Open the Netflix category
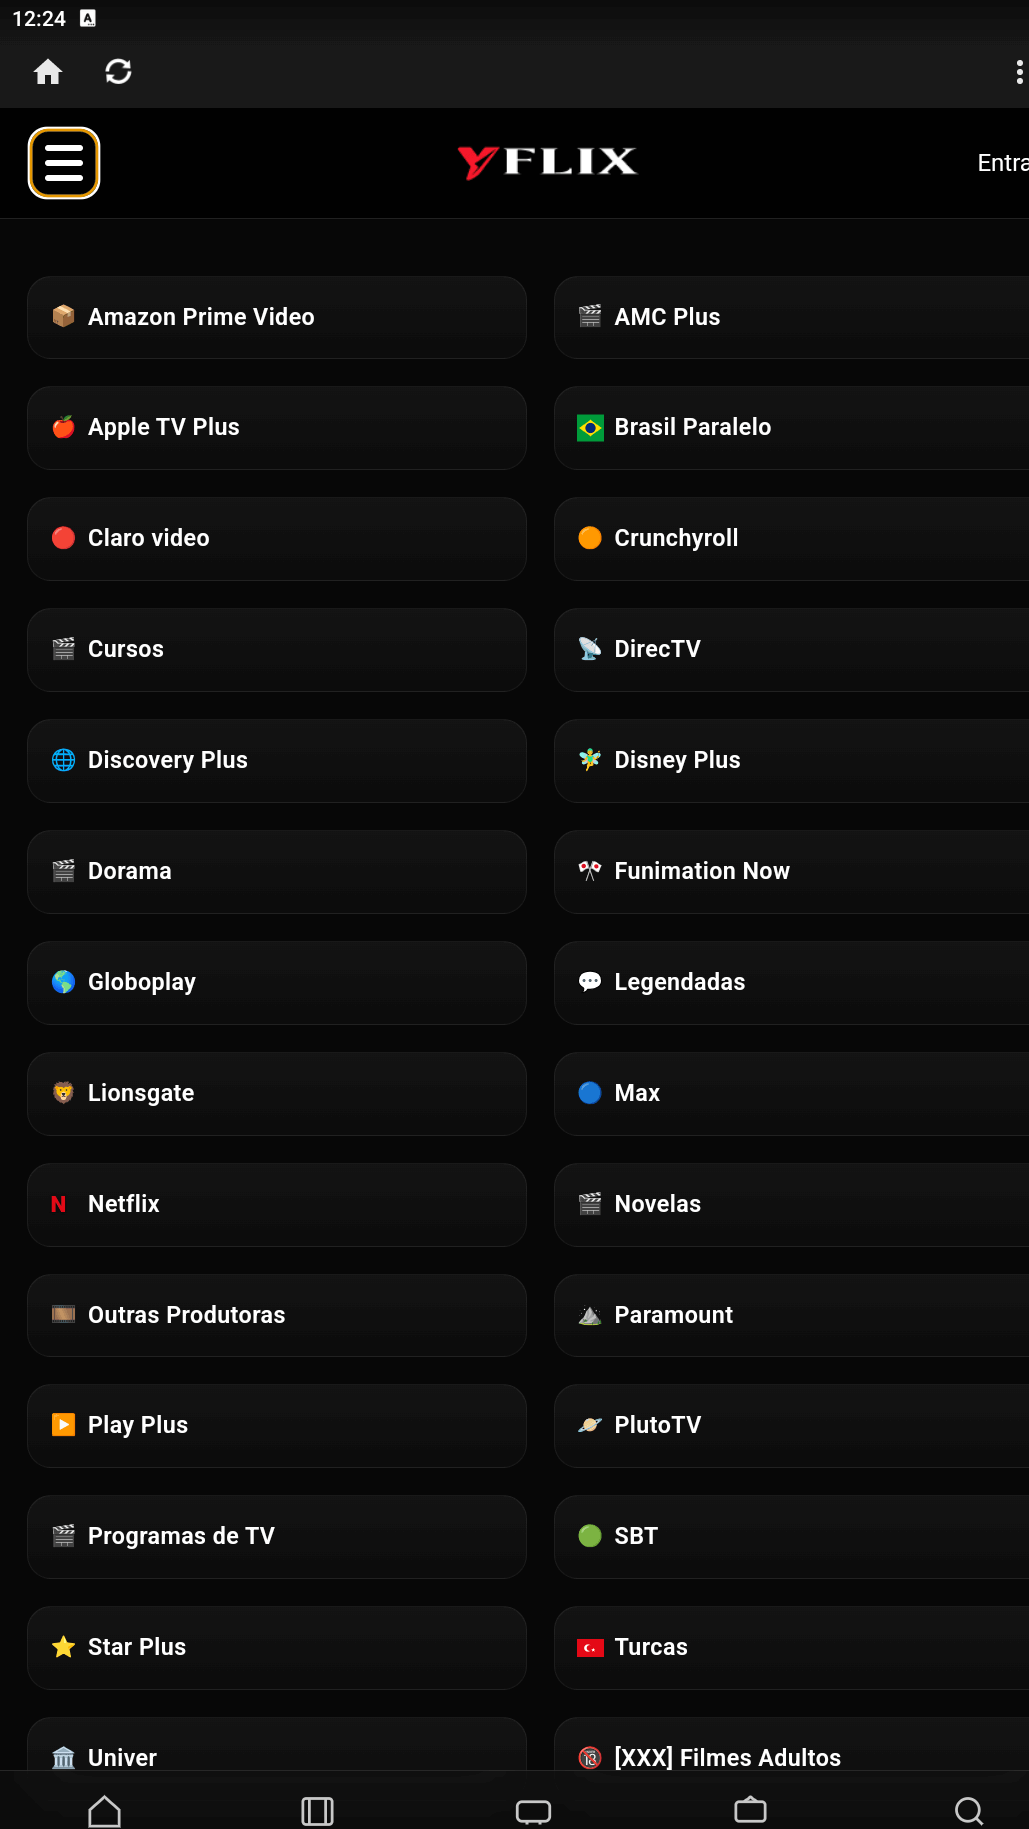The height and width of the screenshot is (1829, 1029). tap(277, 1204)
